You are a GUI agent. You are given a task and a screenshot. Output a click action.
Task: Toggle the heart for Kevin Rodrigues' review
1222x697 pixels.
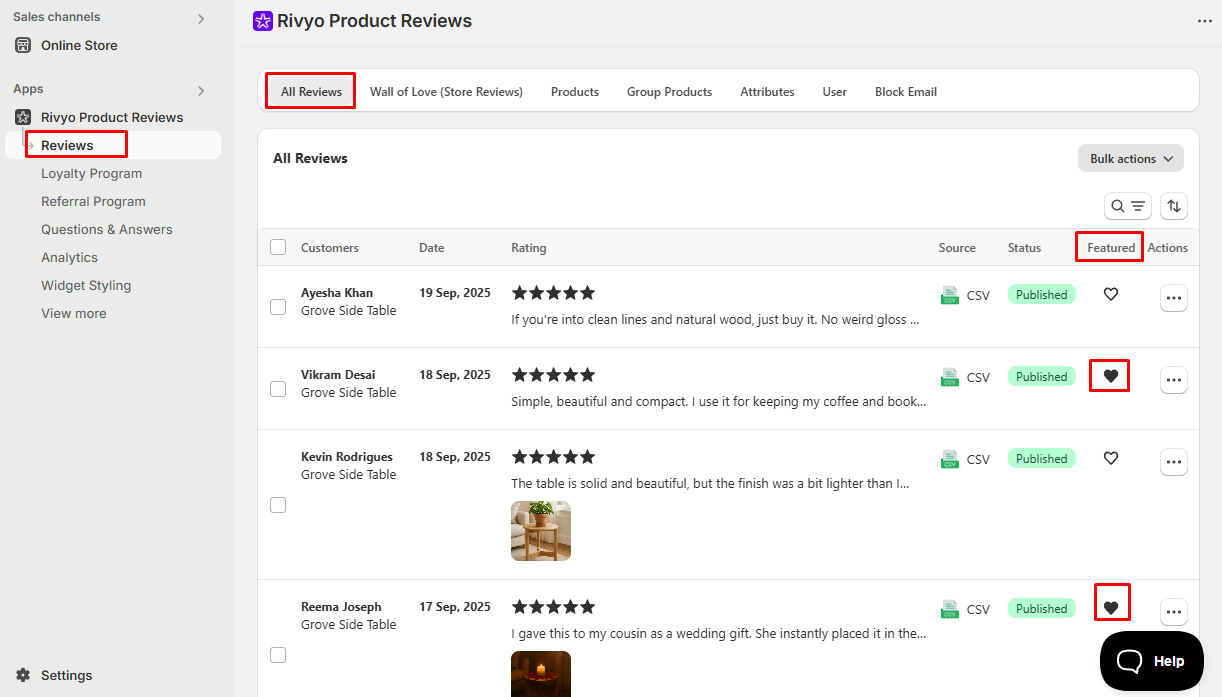coord(1110,458)
